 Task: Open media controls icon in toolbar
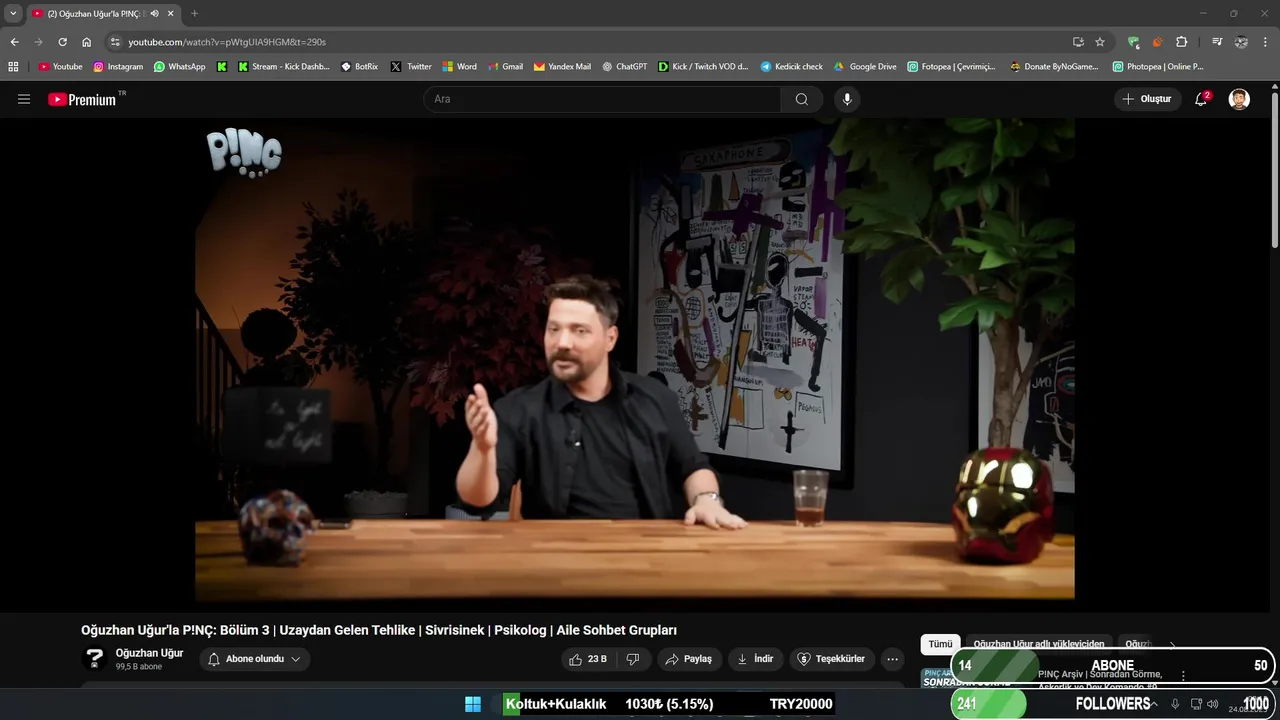1217,42
